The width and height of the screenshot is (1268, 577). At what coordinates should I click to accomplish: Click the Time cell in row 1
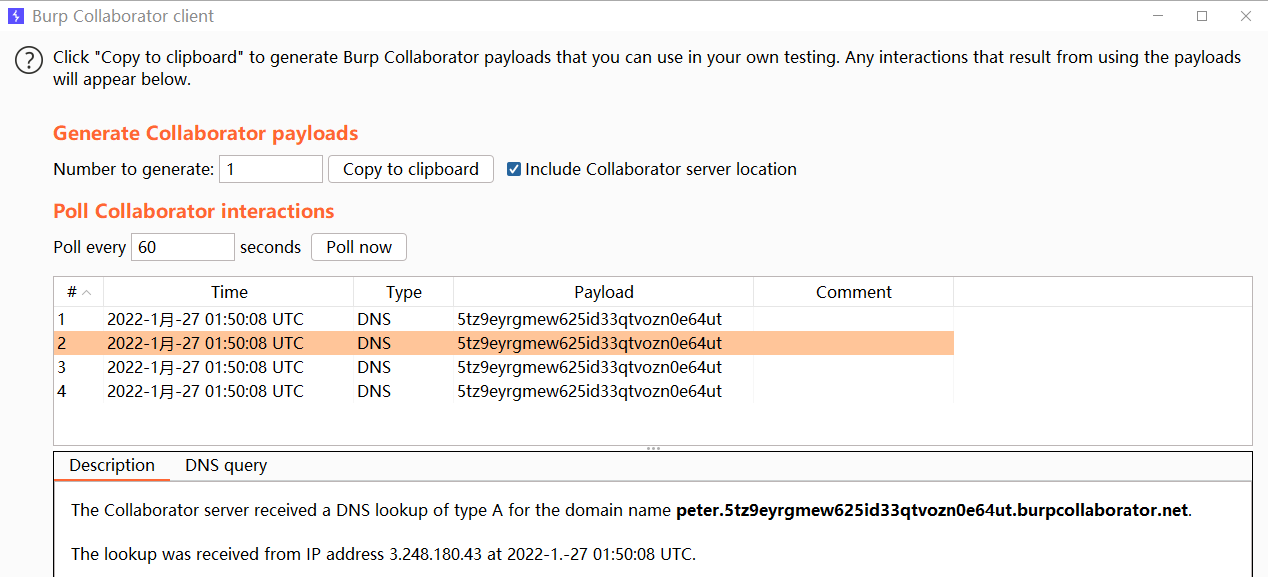229,319
